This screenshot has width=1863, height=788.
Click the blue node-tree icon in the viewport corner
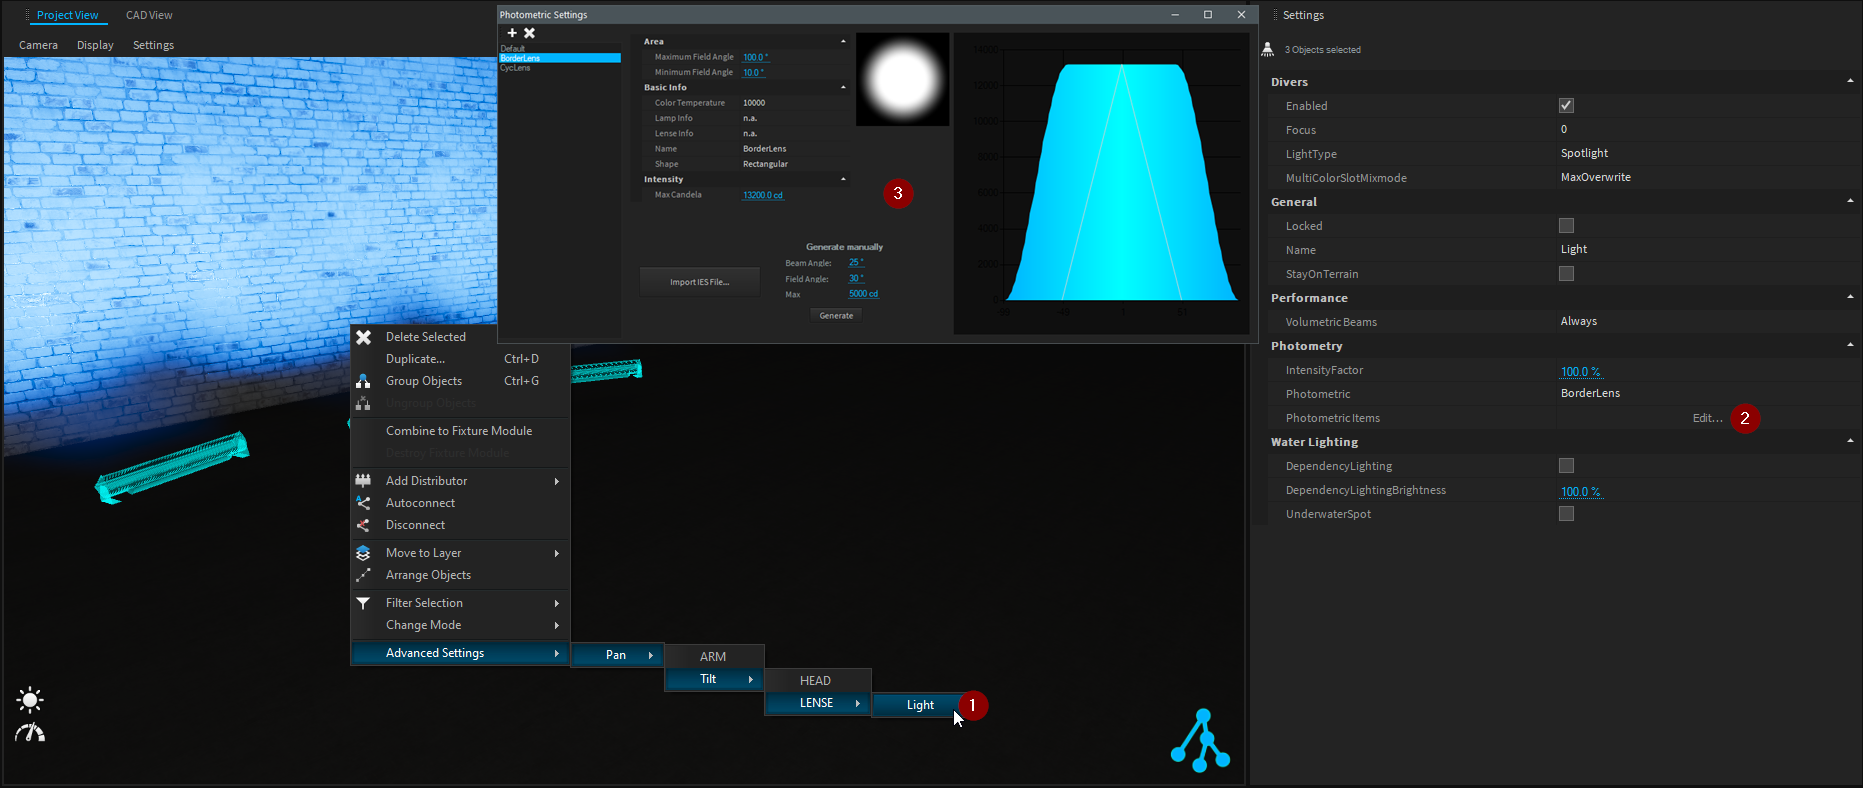tap(1200, 741)
